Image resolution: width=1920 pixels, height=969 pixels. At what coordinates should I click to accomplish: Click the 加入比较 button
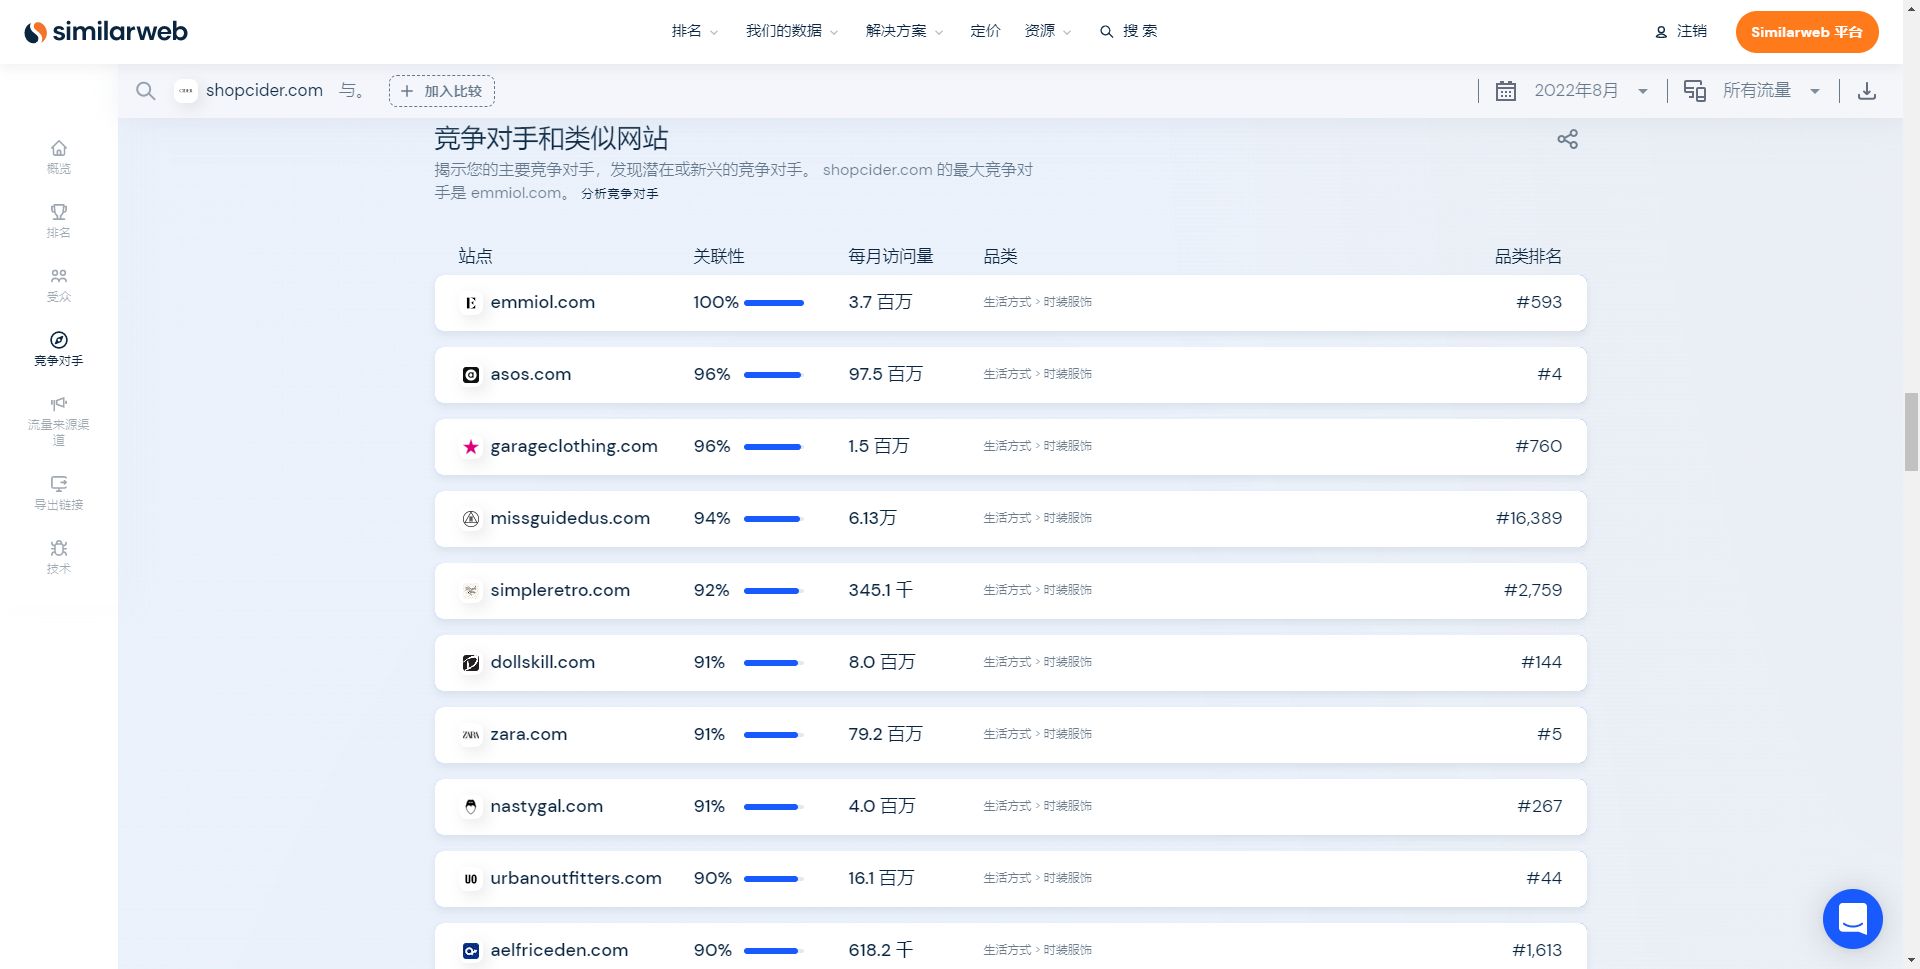(442, 91)
